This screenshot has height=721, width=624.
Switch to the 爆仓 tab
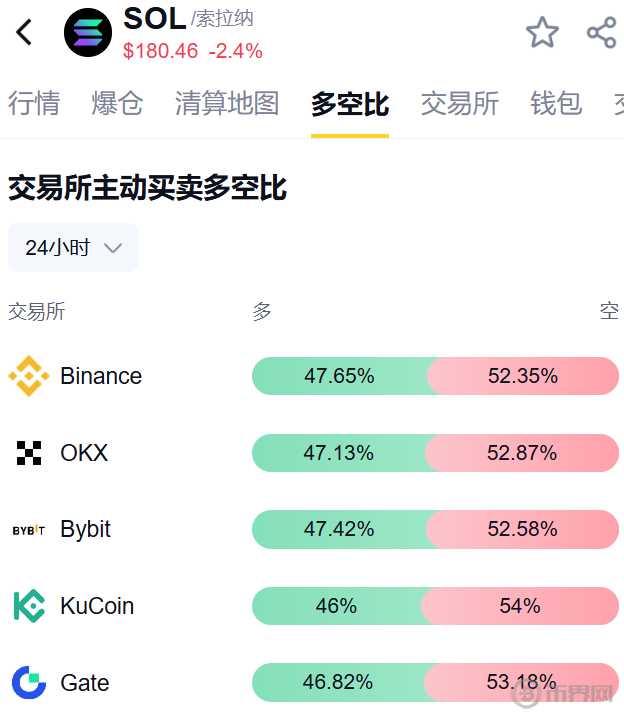117,103
